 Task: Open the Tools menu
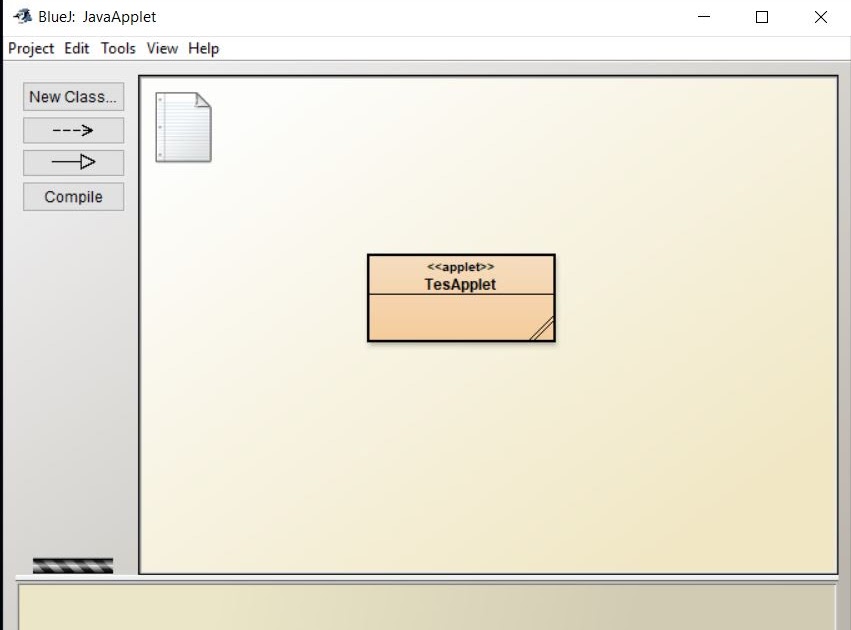point(118,48)
